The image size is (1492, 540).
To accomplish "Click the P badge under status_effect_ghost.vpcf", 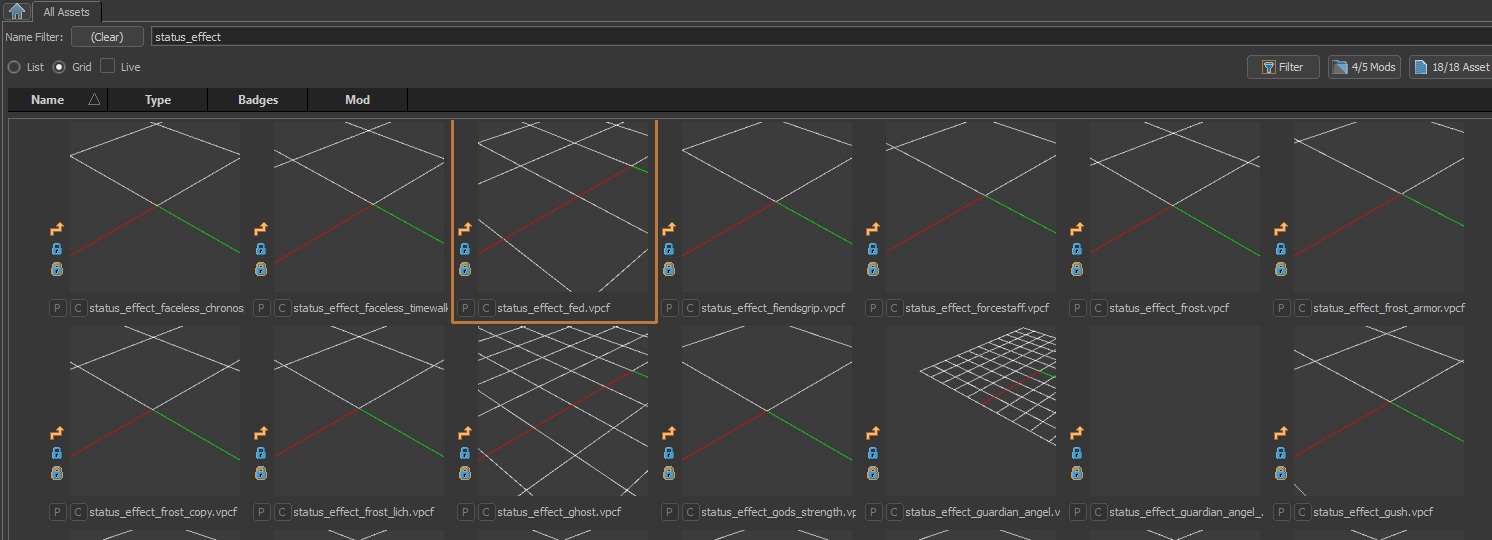I will tap(465, 512).
